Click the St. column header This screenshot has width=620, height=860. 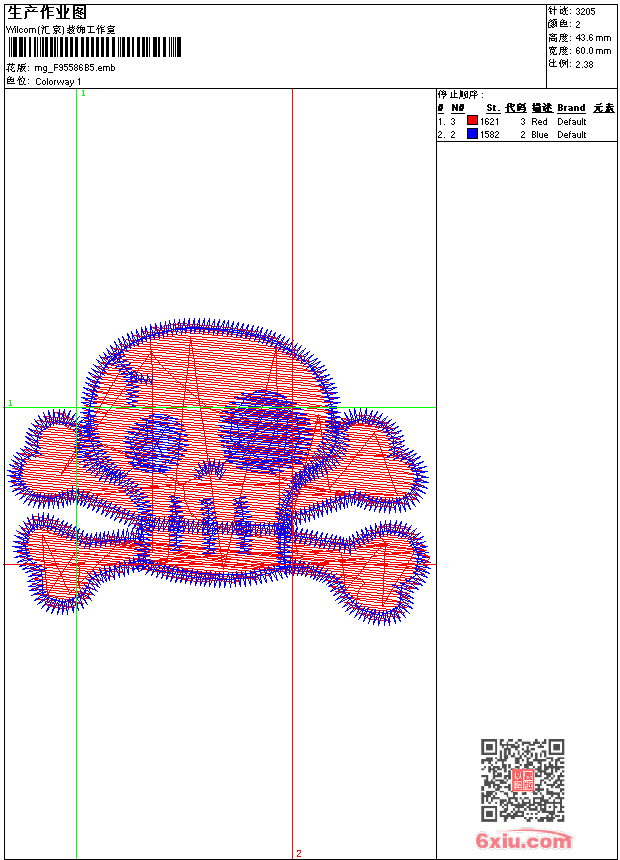click(492, 108)
